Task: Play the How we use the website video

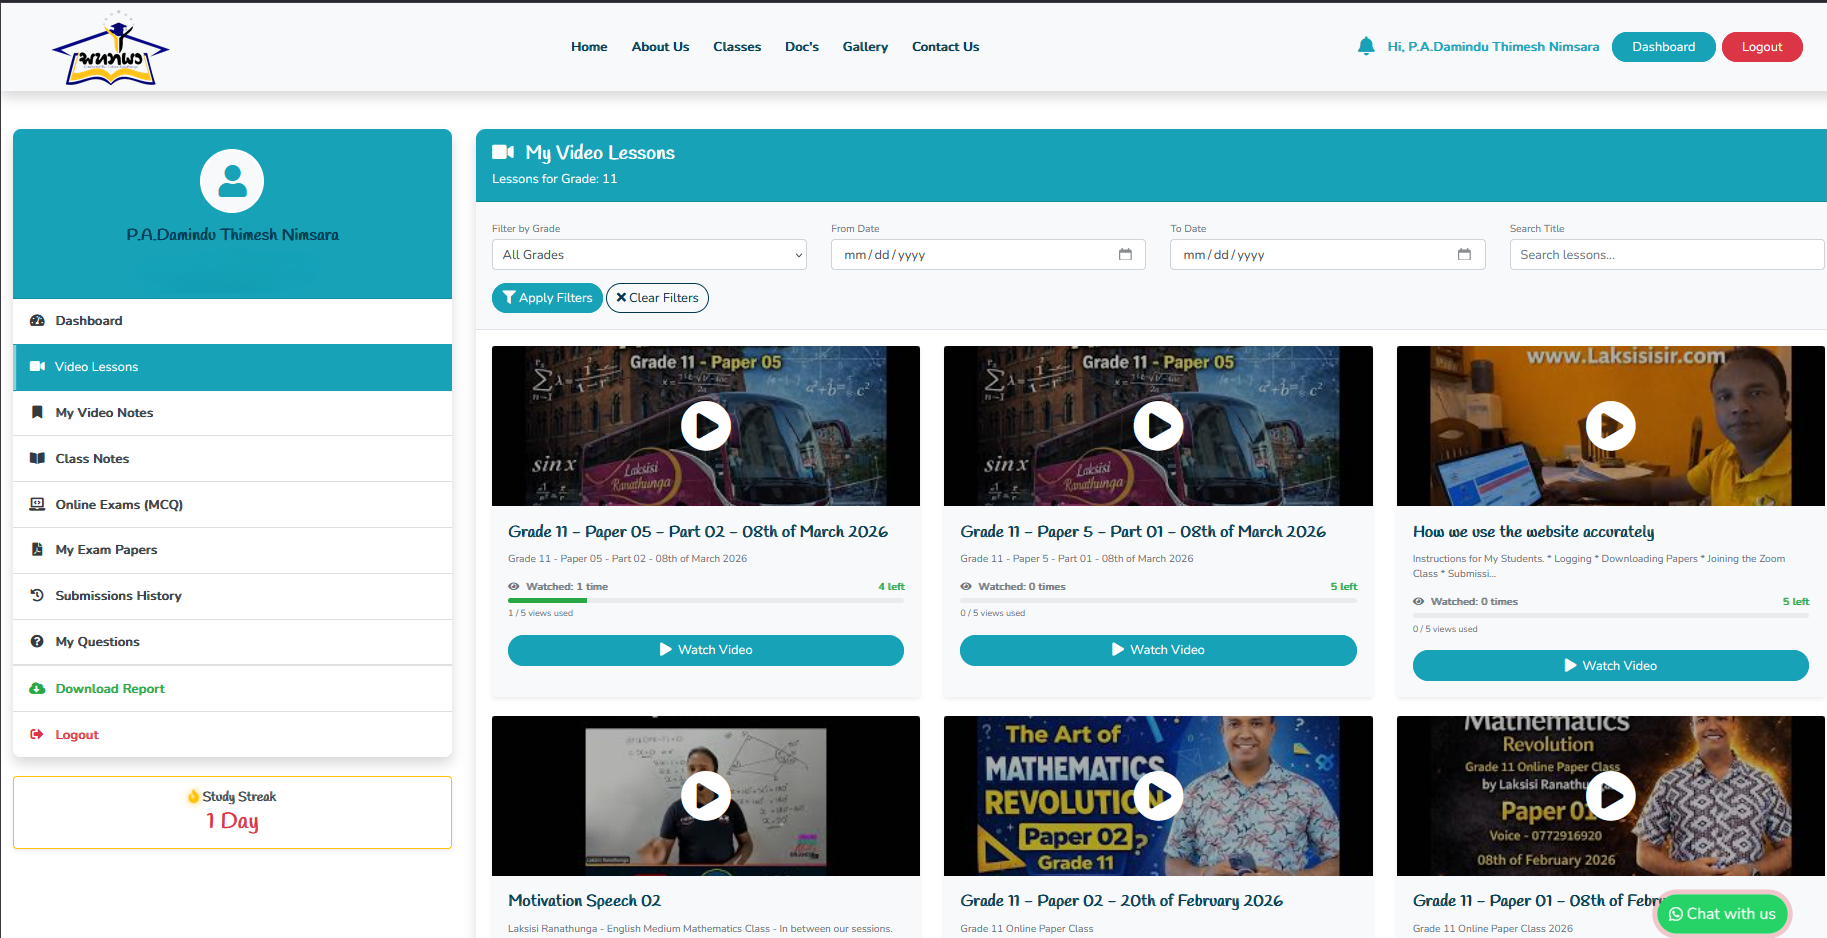Action: tap(1610, 426)
